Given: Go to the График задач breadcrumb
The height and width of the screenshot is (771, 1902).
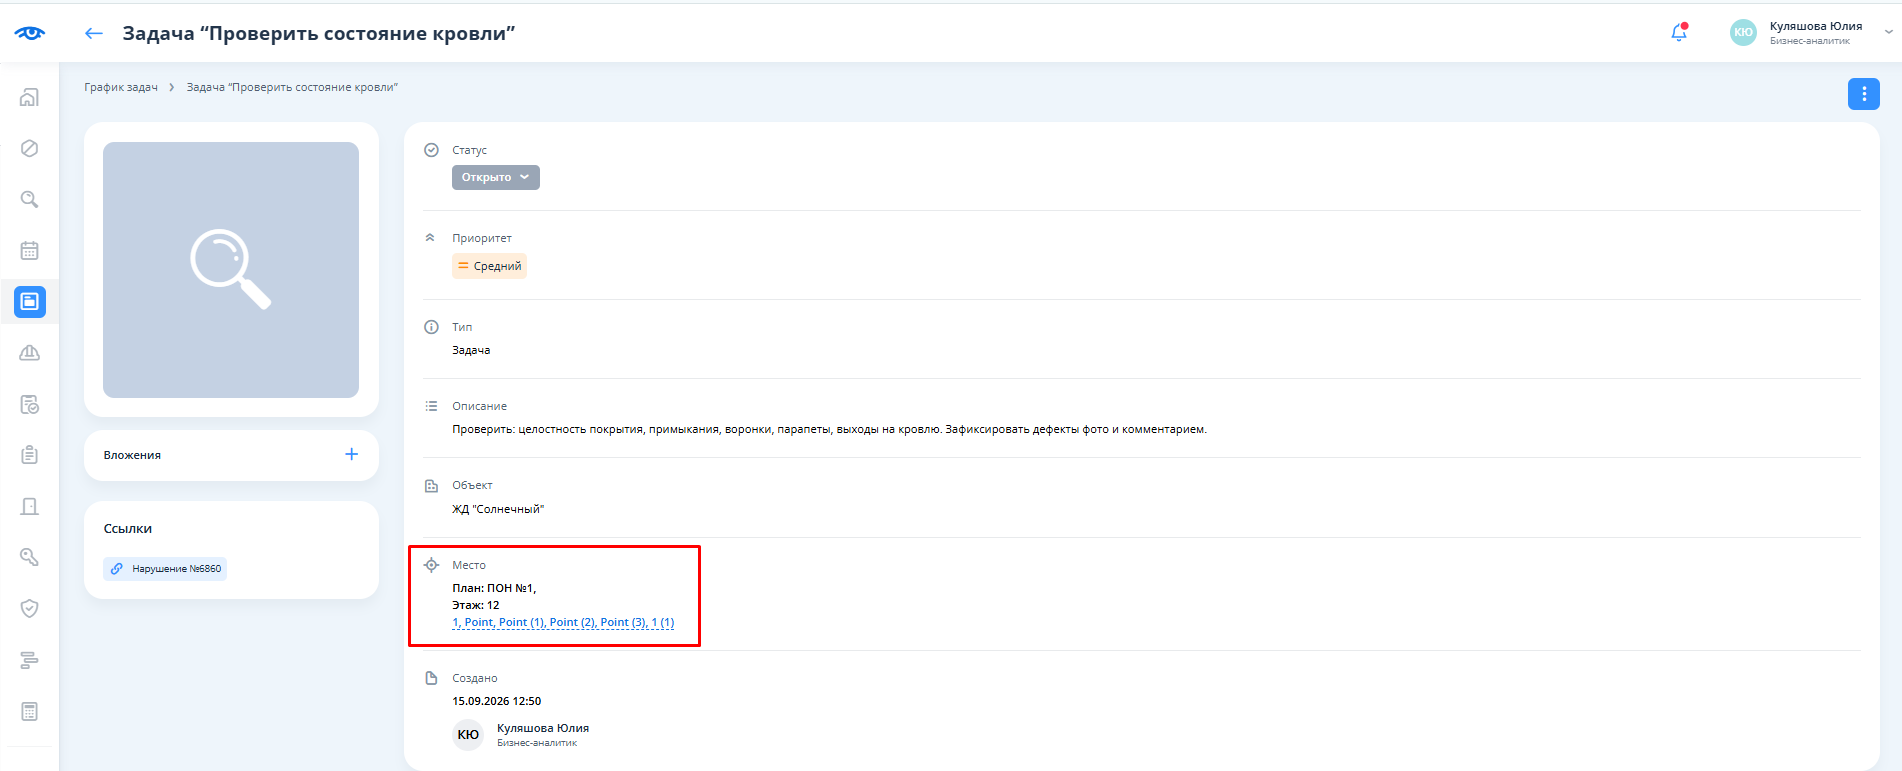Looking at the screenshot, I should 121,87.
